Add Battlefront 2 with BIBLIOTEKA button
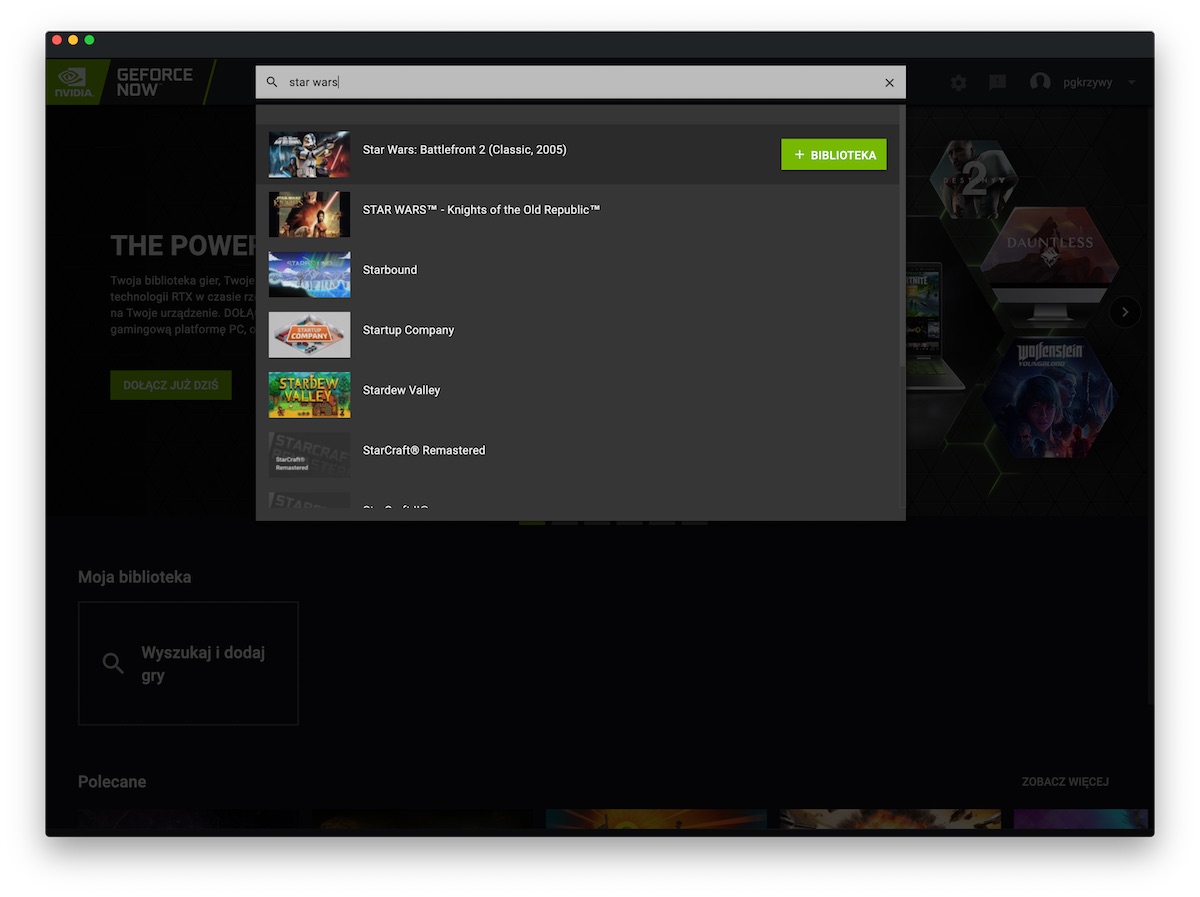 [834, 155]
